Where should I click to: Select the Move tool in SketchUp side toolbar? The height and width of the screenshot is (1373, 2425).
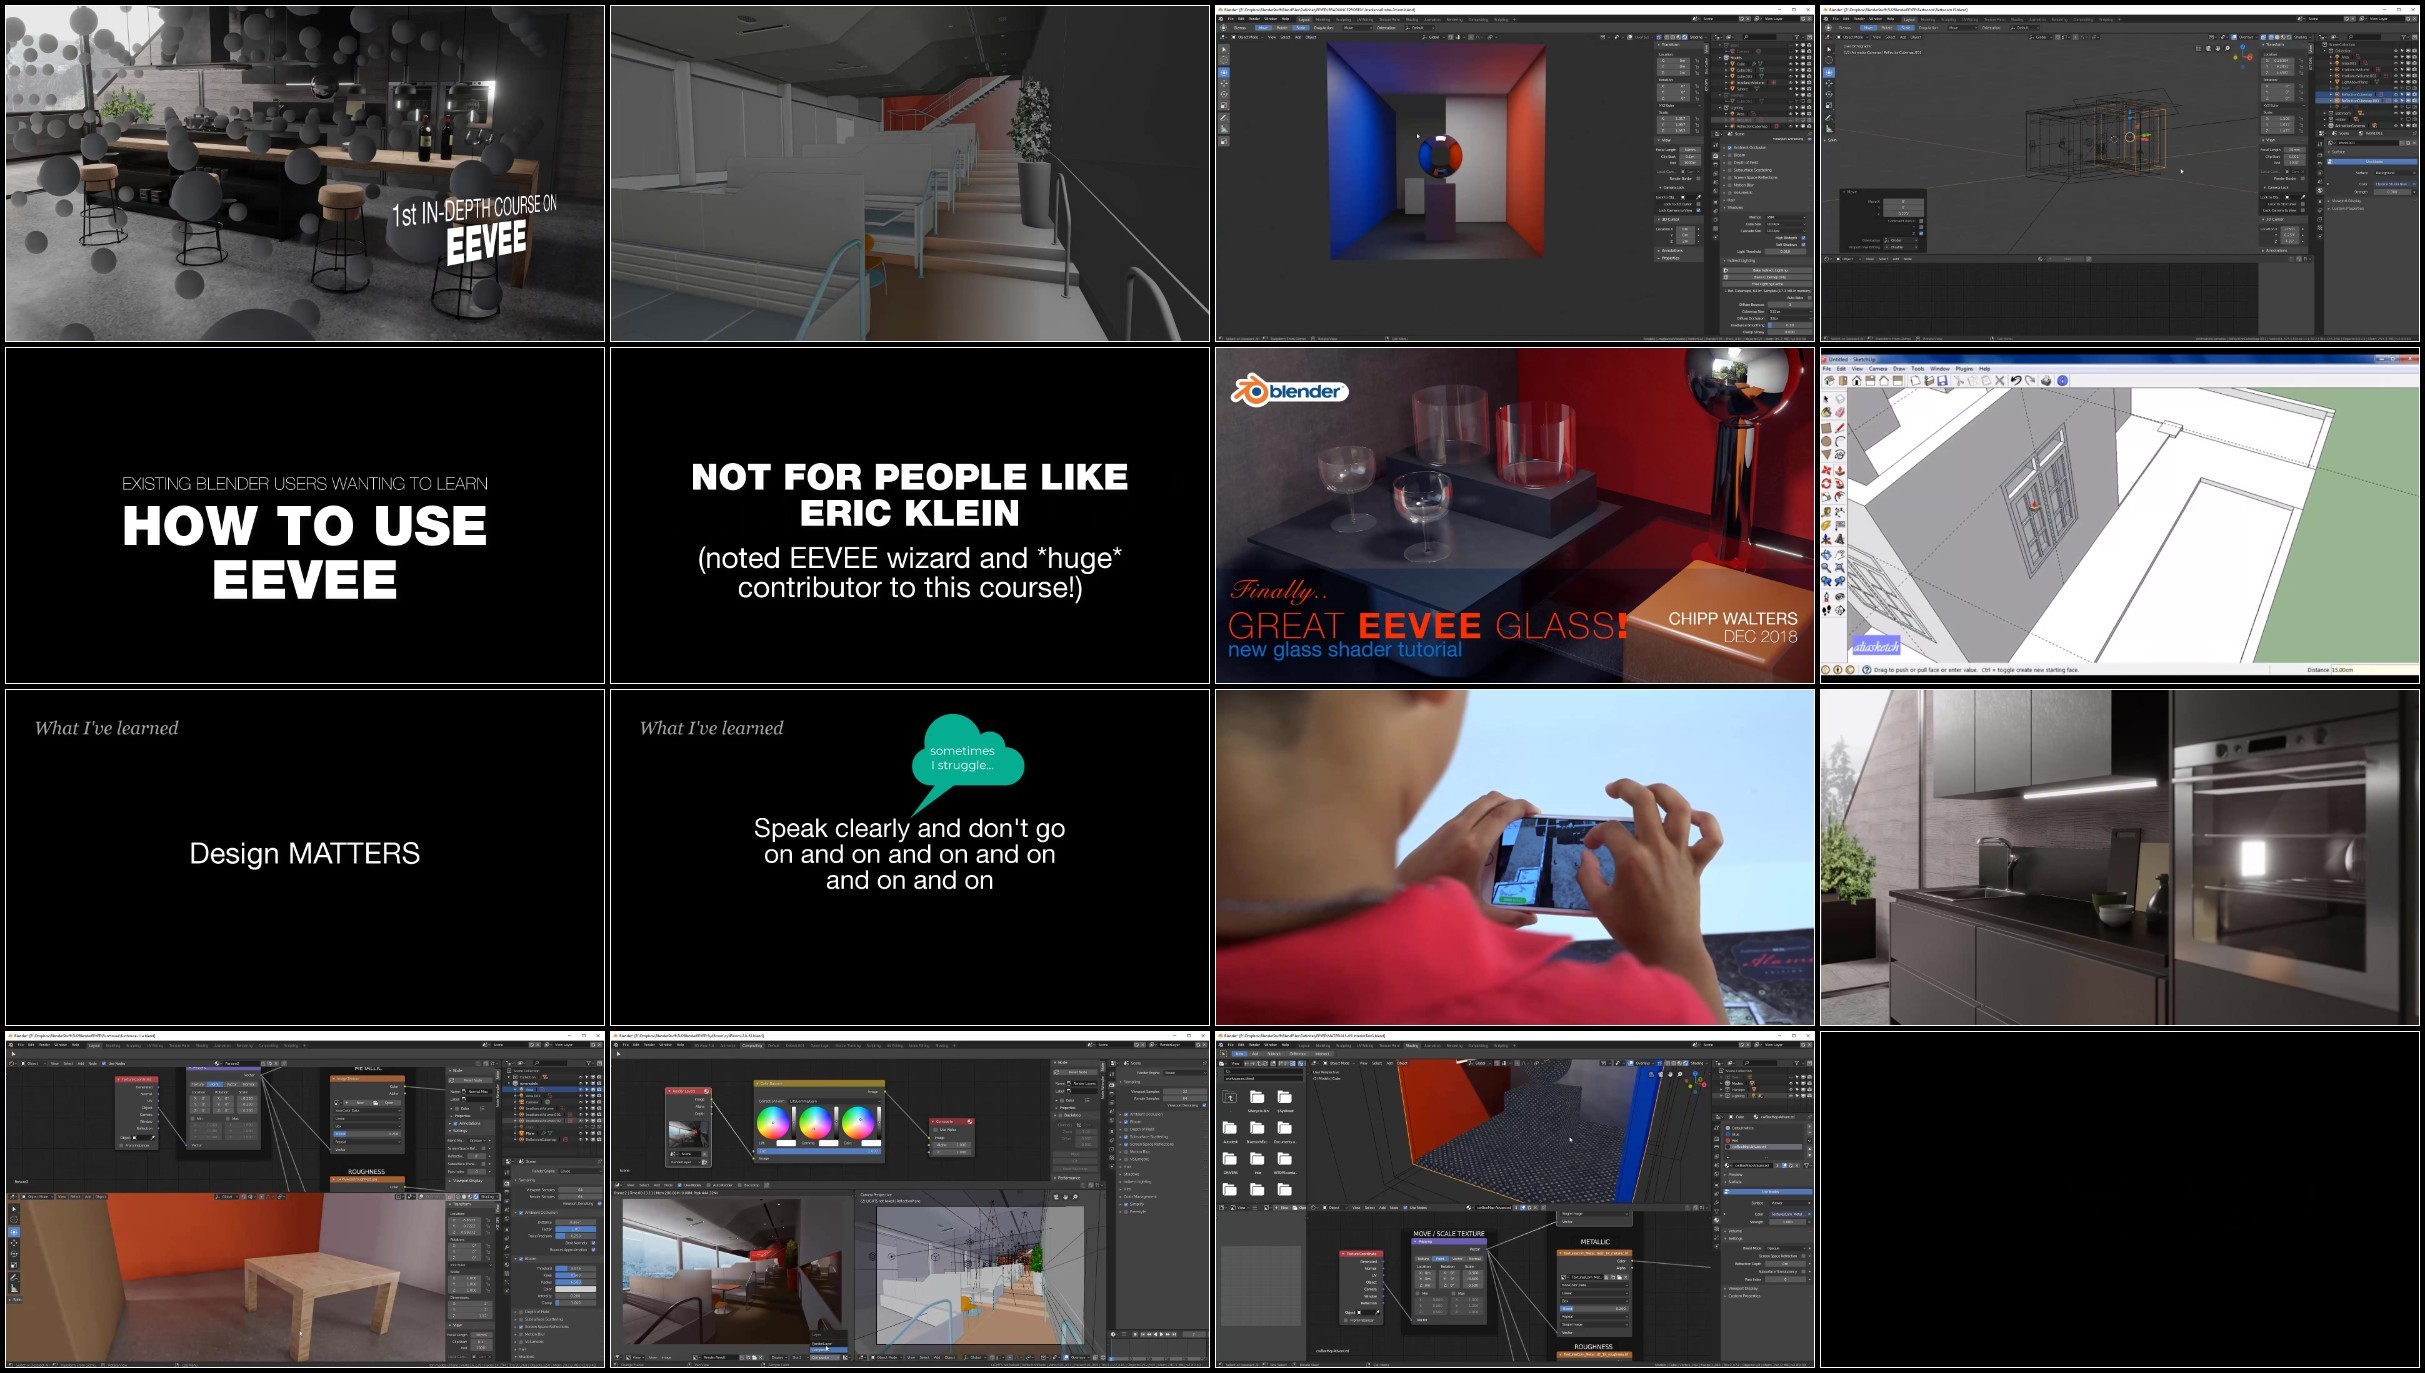coord(1826,470)
